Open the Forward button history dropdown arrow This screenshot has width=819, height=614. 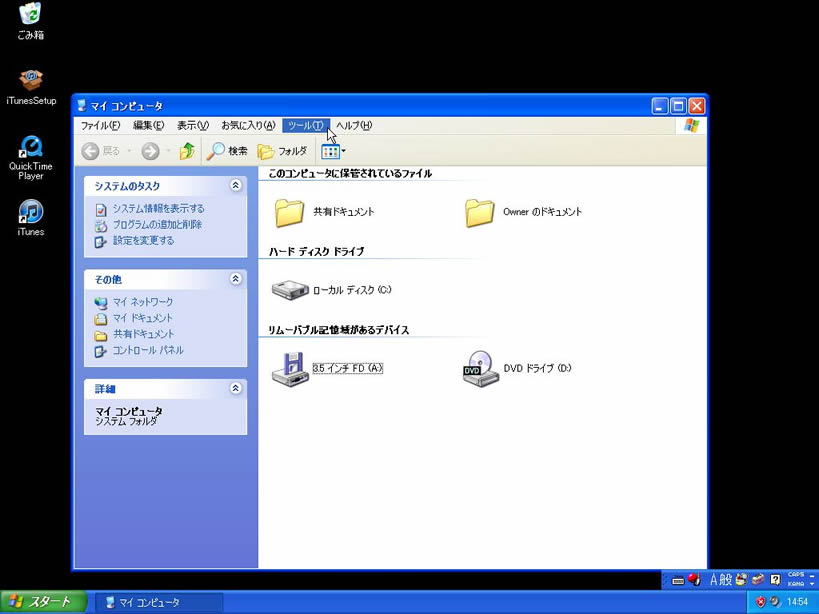(x=168, y=151)
